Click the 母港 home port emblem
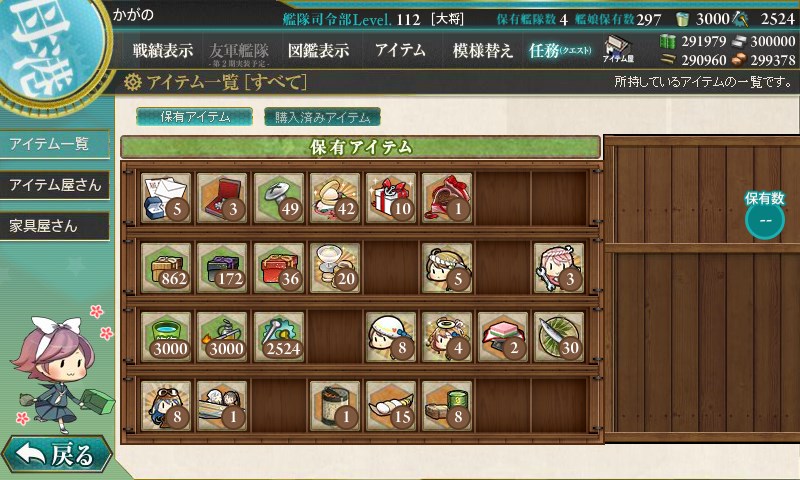 (x=48, y=48)
